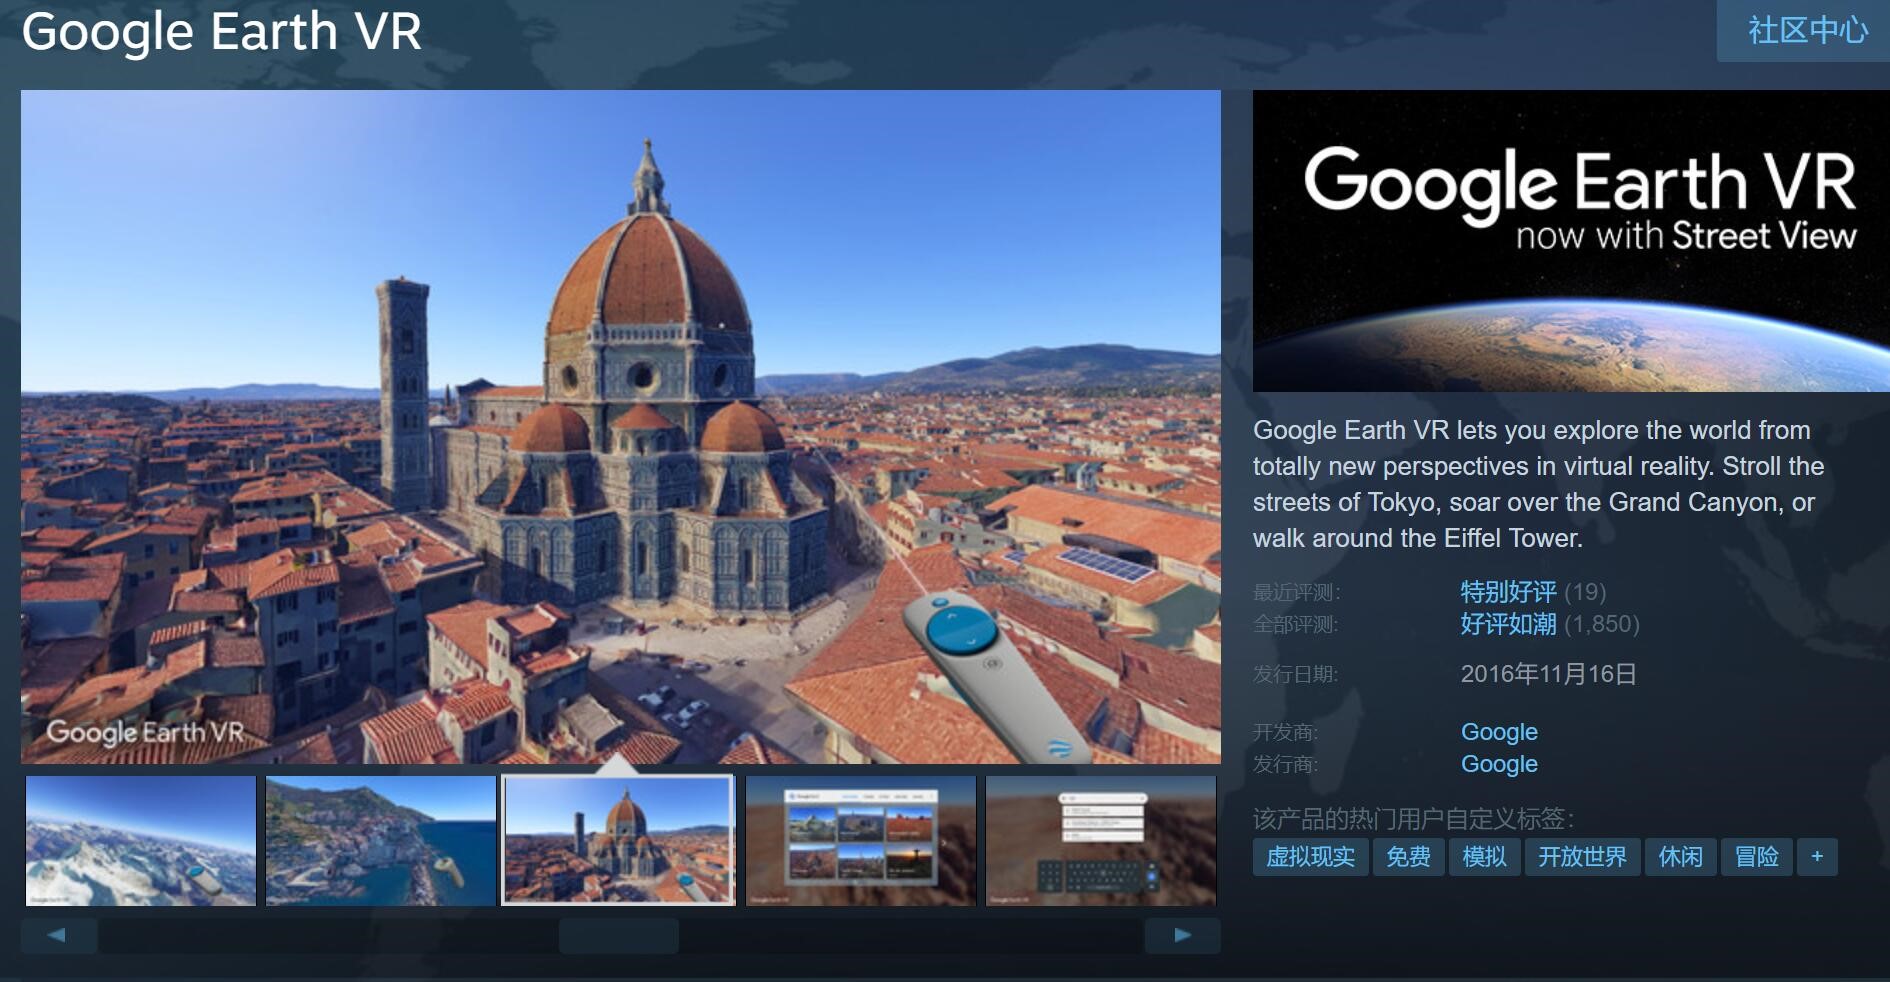Open the Google publisher link
The height and width of the screenshot is (982, 1890).
(x=1499, y=764)
